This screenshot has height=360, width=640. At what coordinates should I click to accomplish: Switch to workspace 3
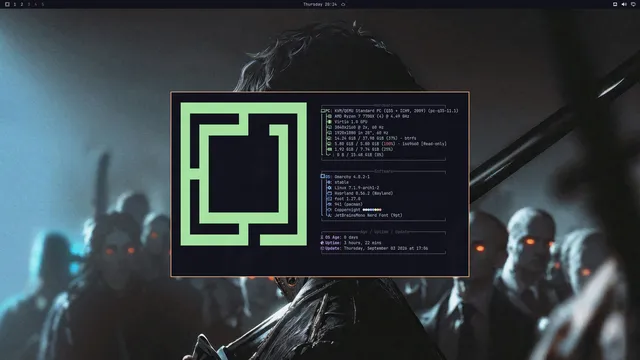pyautogui.click(x=29, y=4)
